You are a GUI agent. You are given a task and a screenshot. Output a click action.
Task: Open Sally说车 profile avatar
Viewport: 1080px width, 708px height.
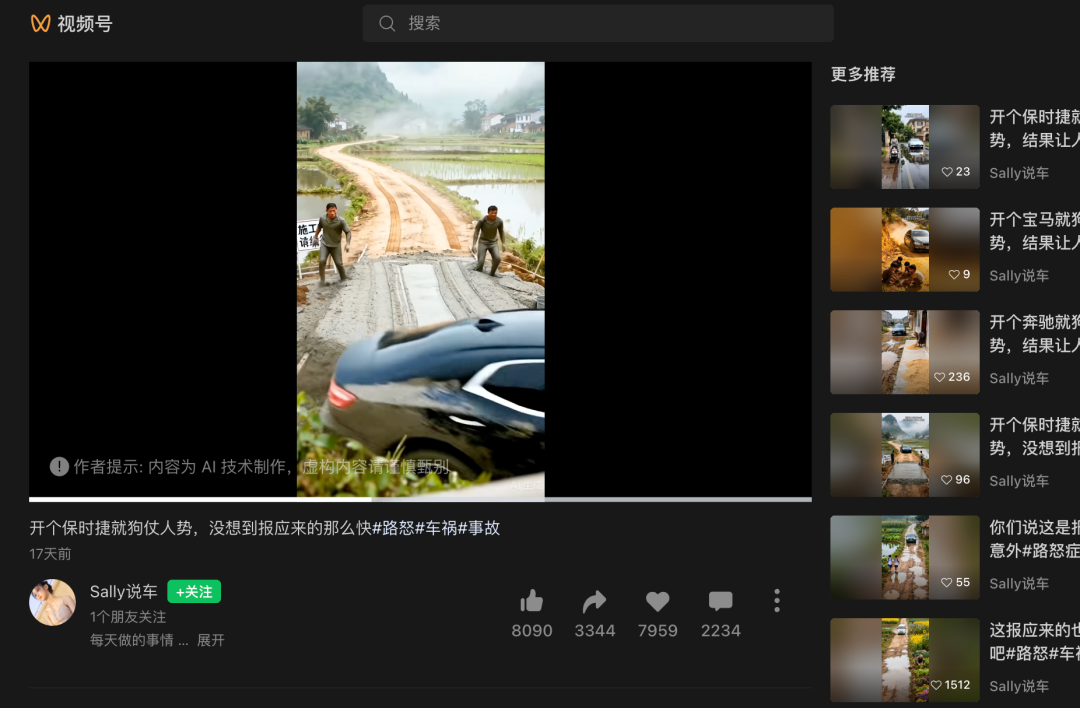[x=52, y=603]
